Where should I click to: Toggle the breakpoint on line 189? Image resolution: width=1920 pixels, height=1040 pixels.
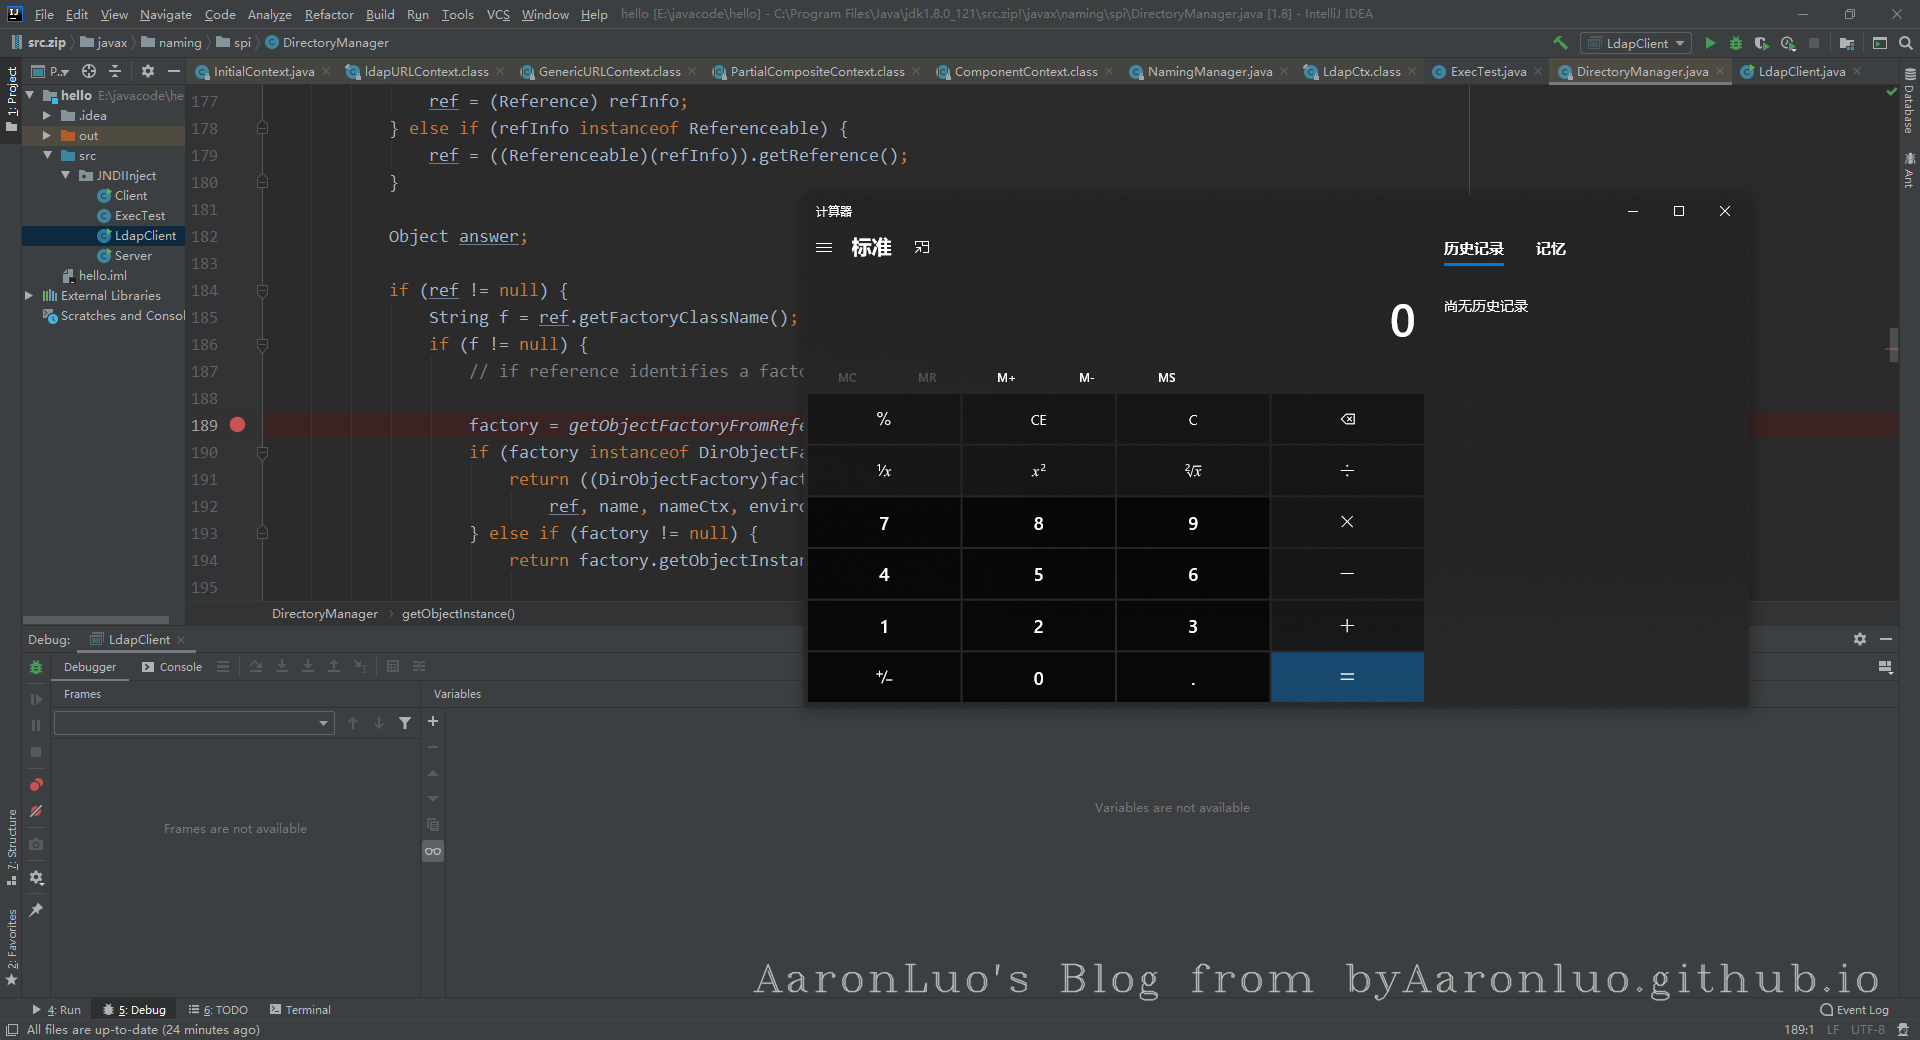click(x=237, y=425)
